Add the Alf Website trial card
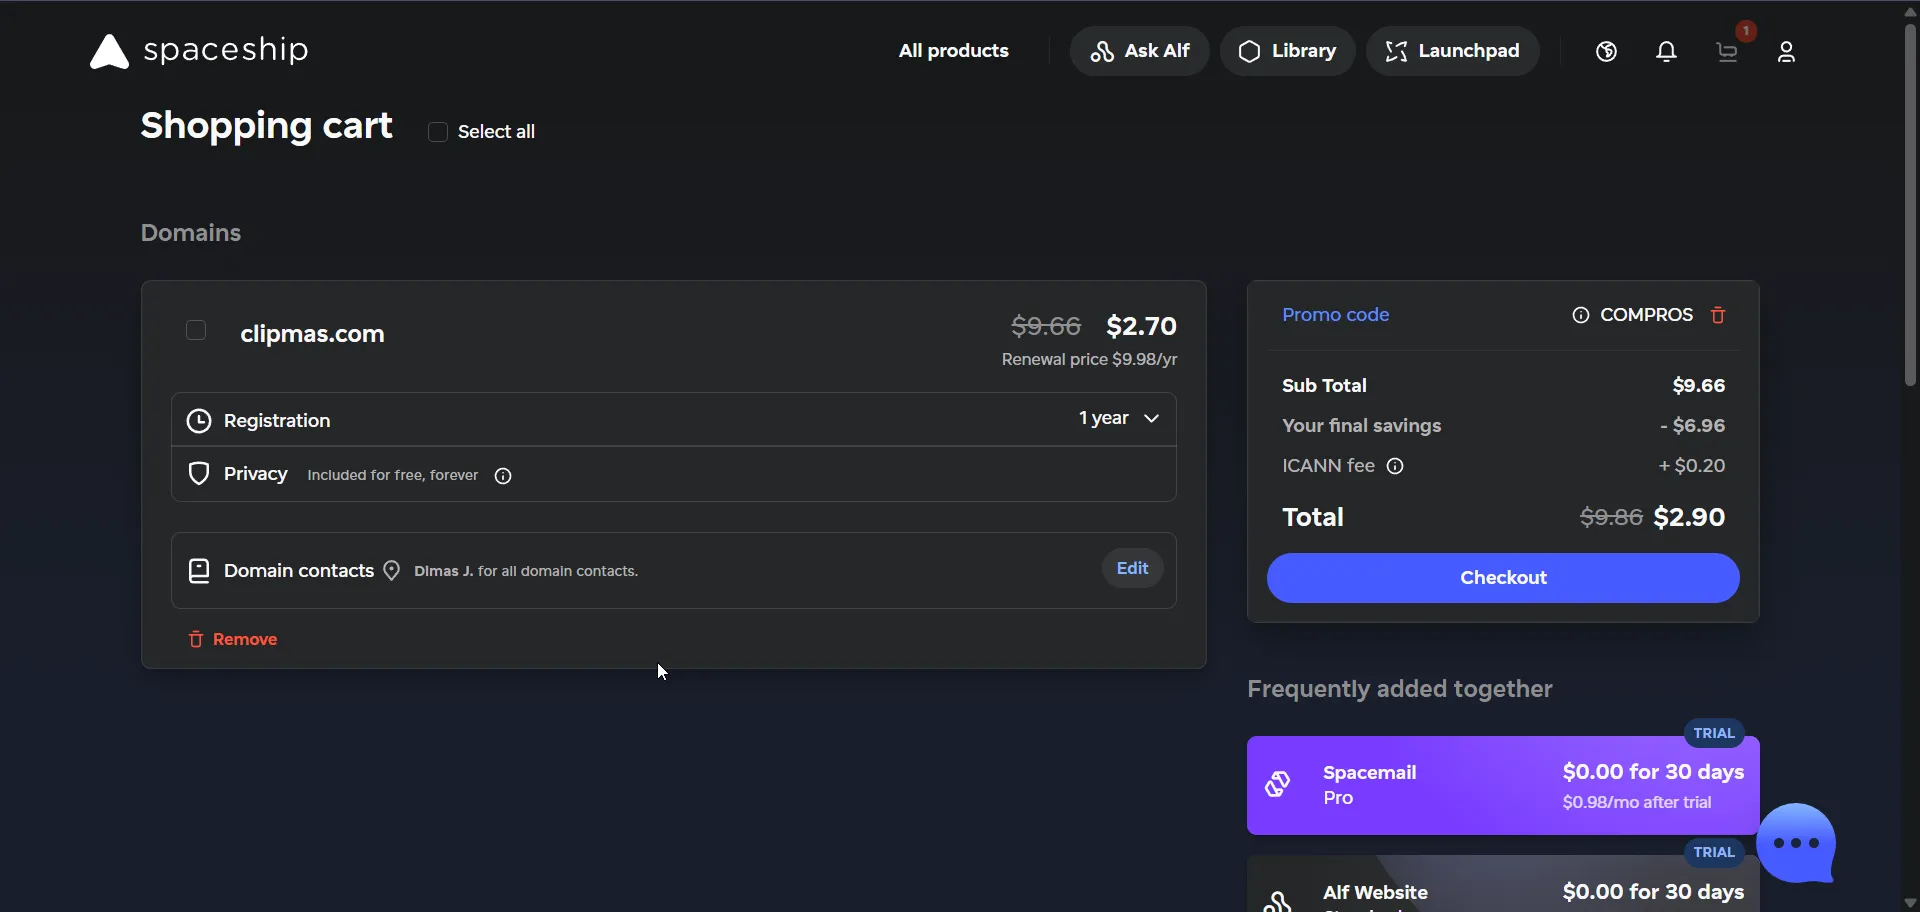 1503,884
